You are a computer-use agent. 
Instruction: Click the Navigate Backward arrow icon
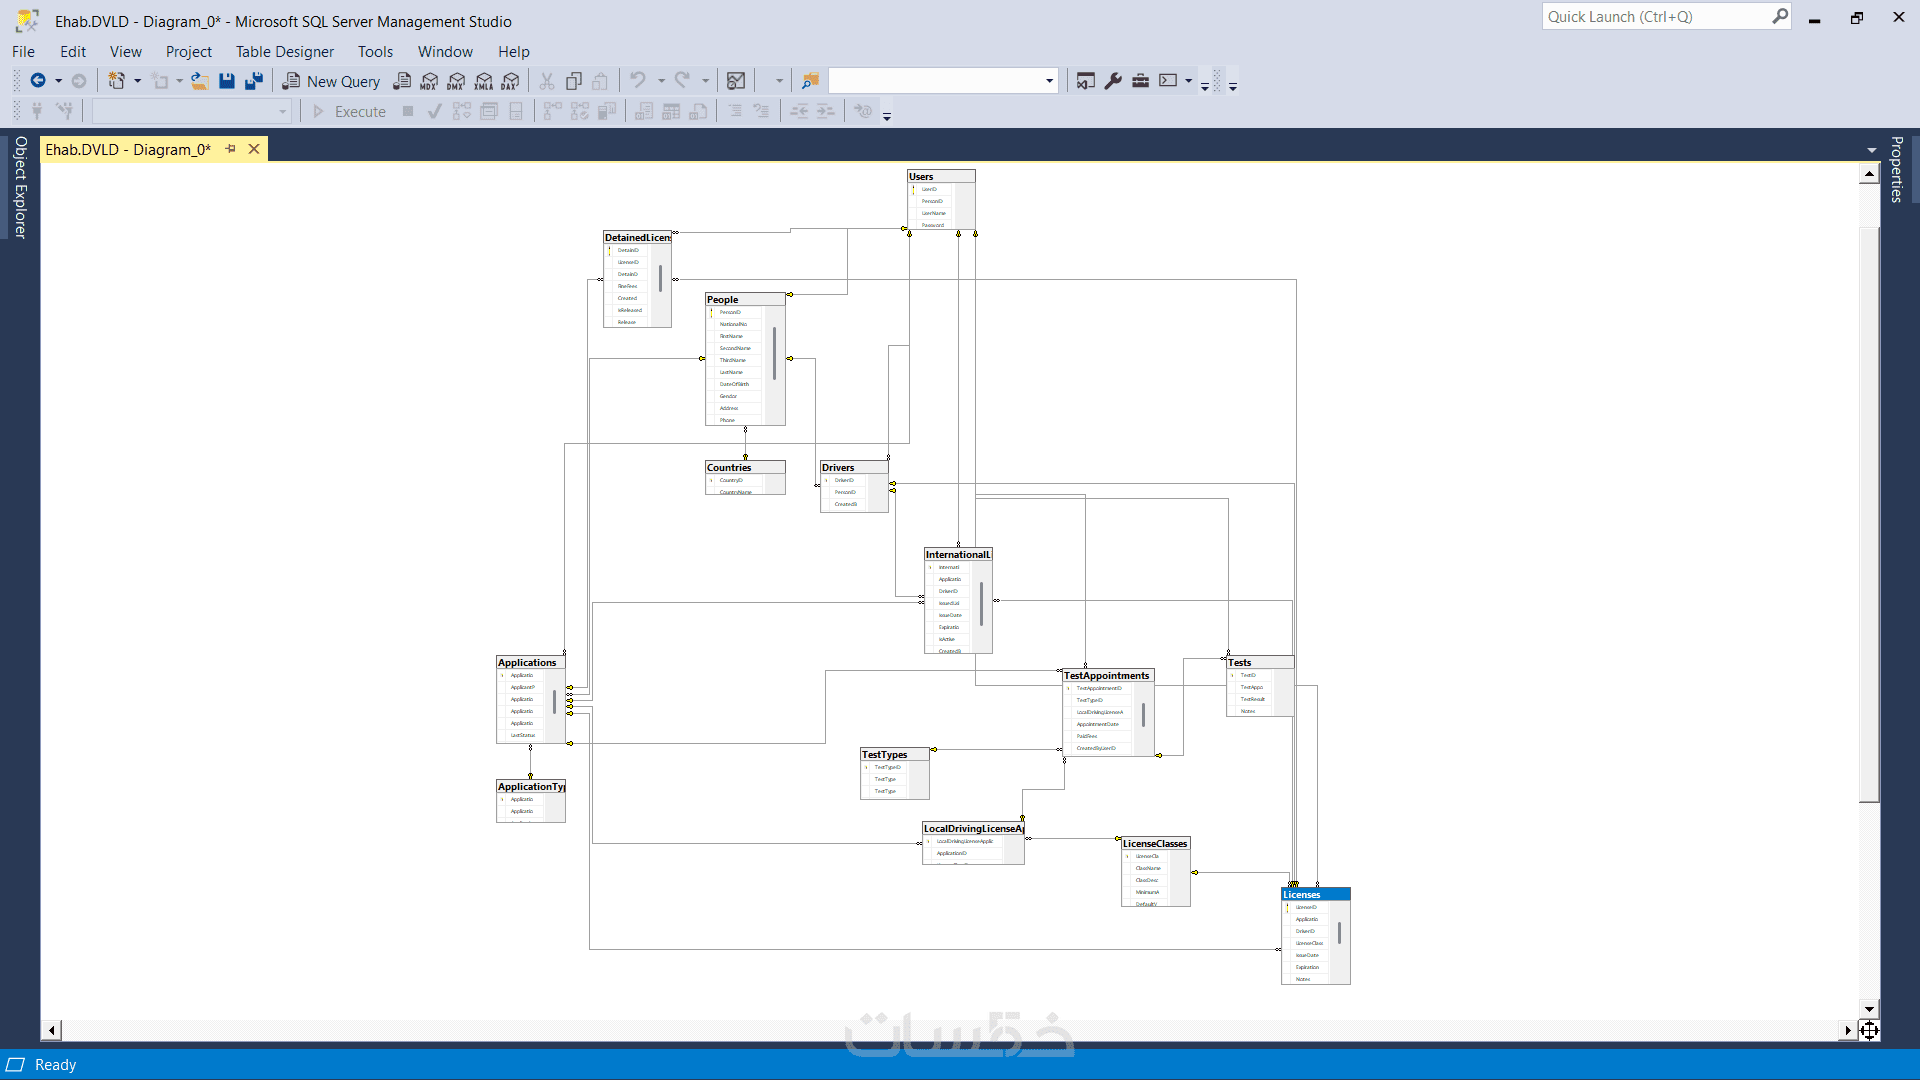click(38, 81)
